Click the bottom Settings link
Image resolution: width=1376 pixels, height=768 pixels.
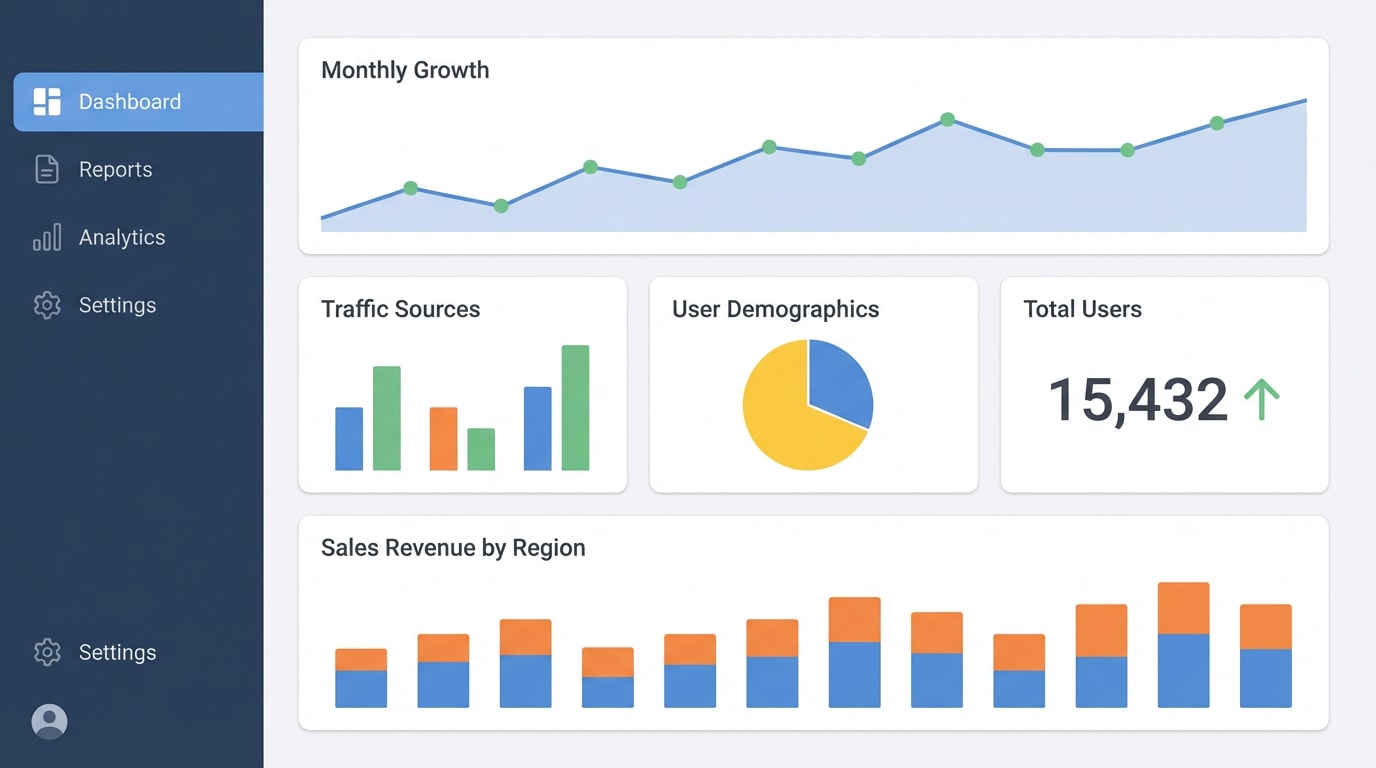pyautogui.click(x=117, y=652)
